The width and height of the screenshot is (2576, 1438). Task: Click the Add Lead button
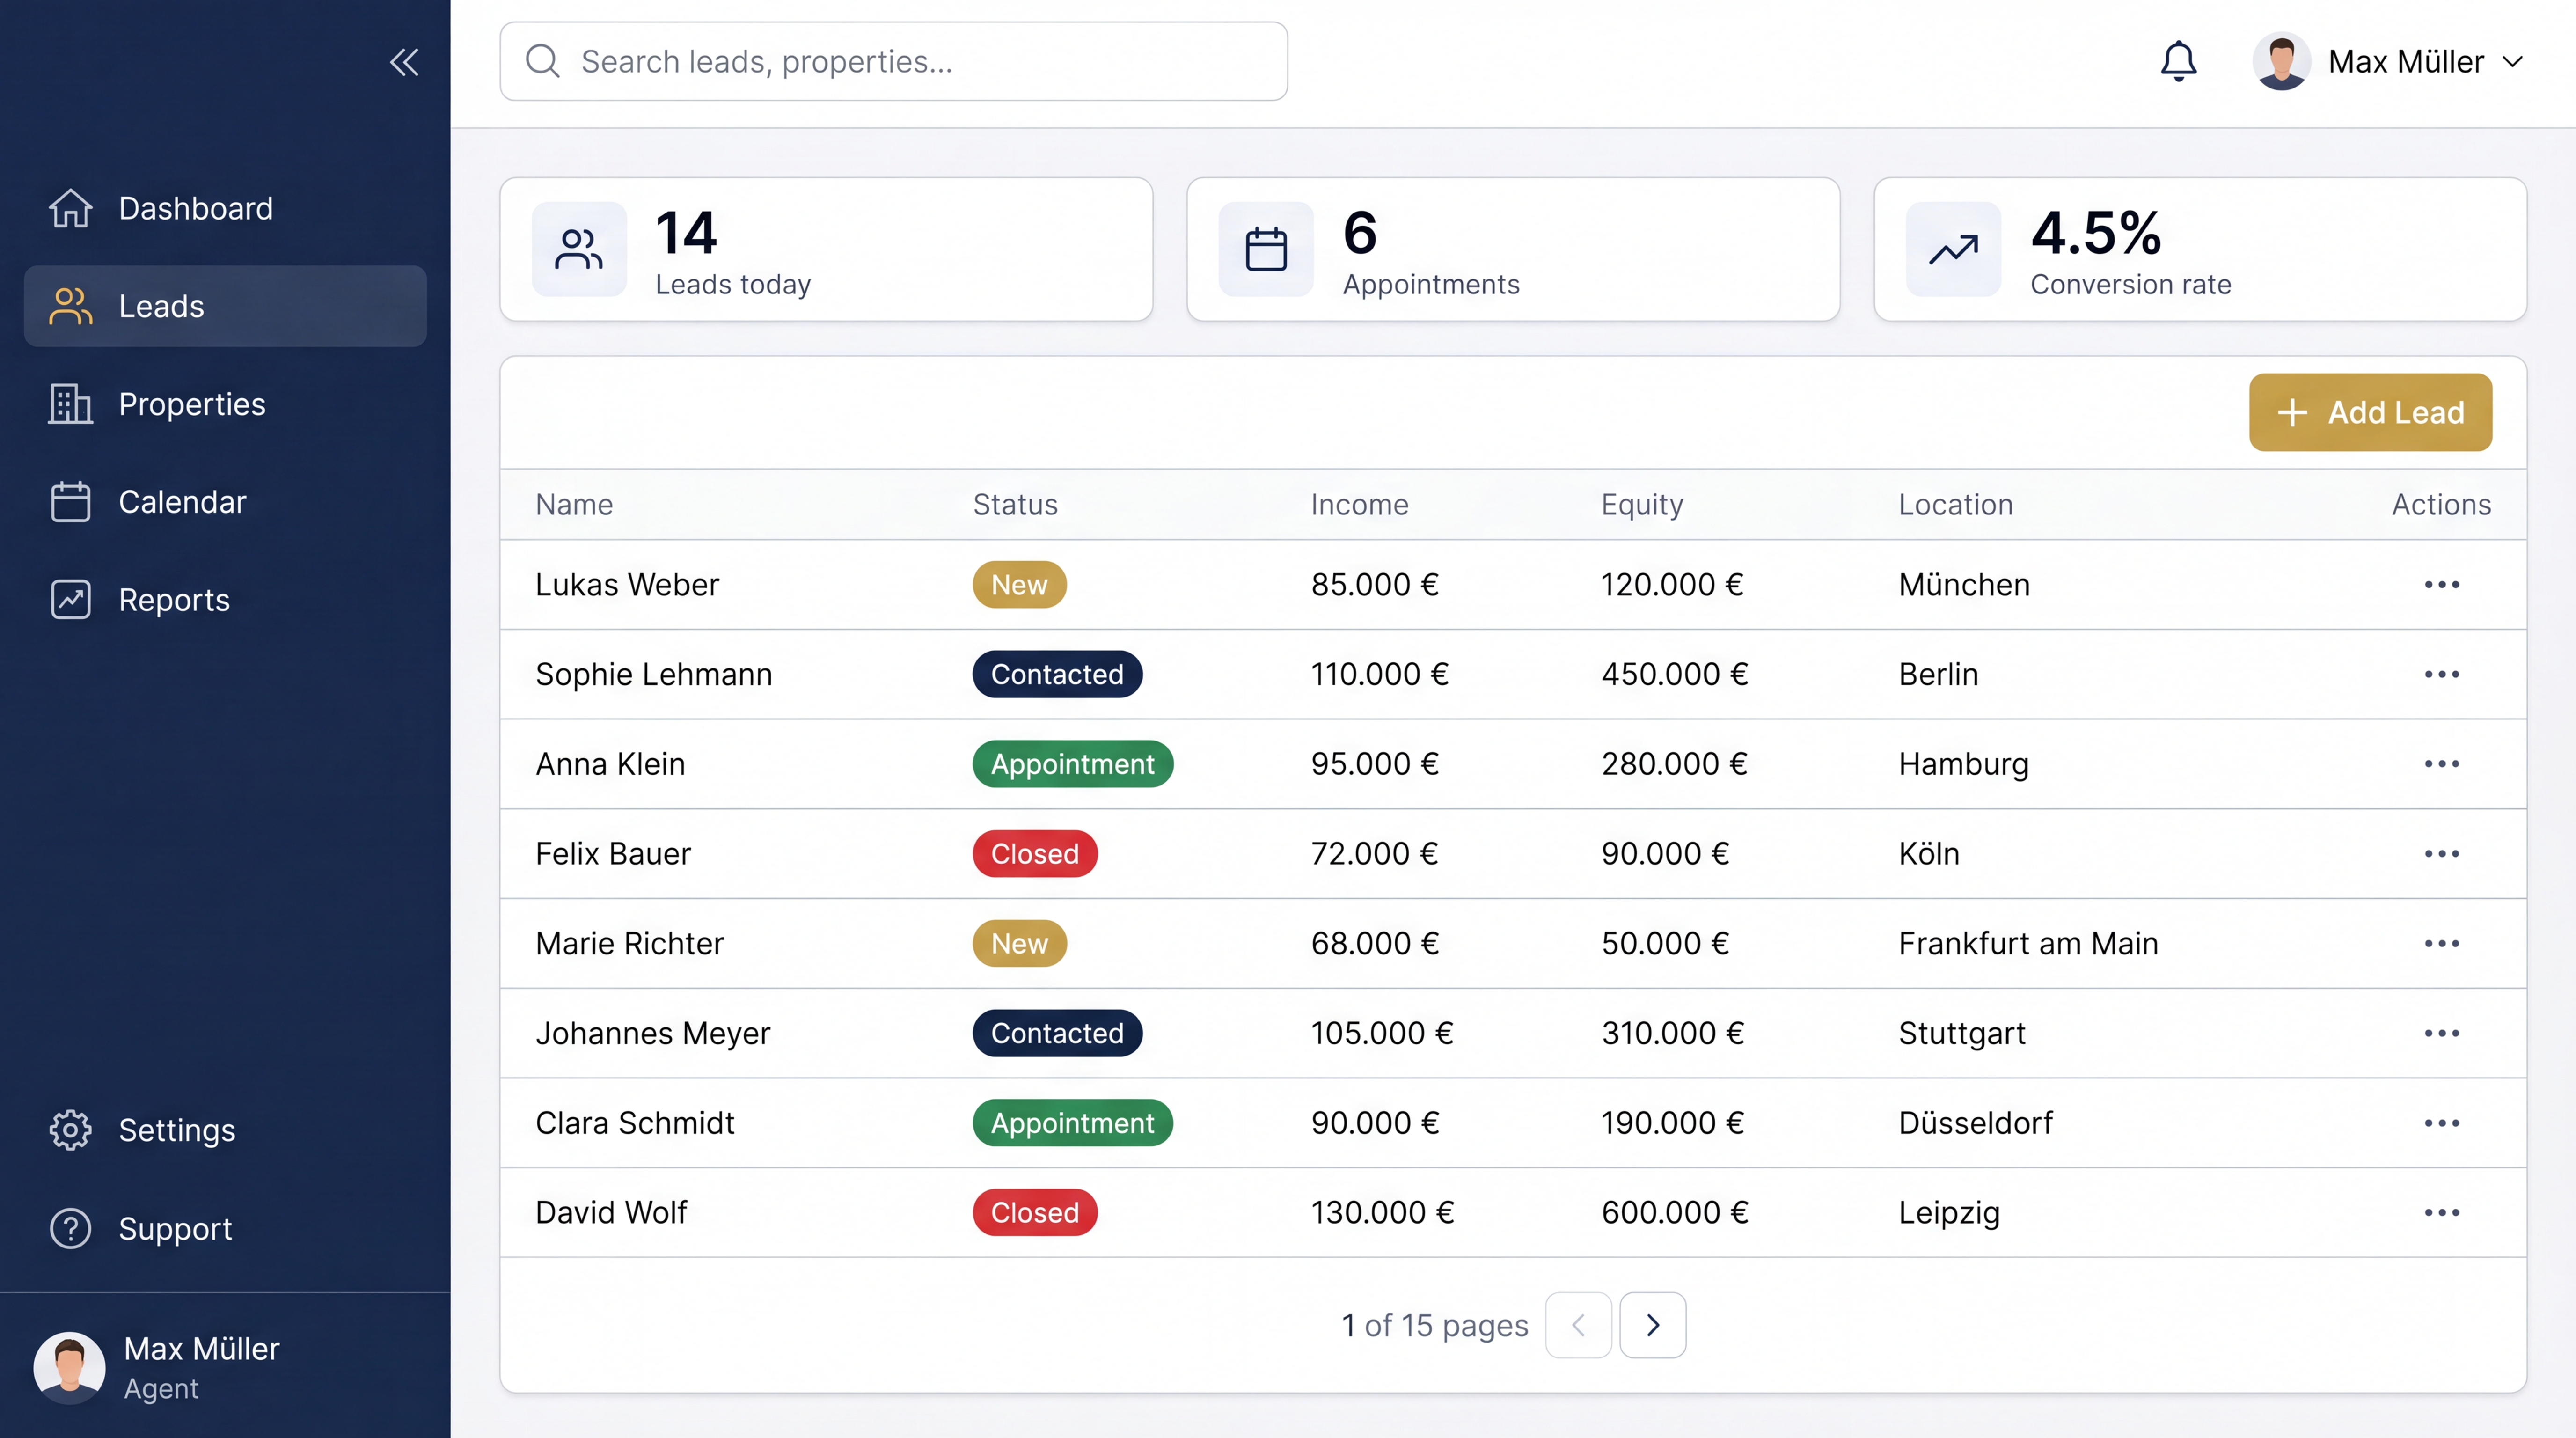click(2370, 412)
